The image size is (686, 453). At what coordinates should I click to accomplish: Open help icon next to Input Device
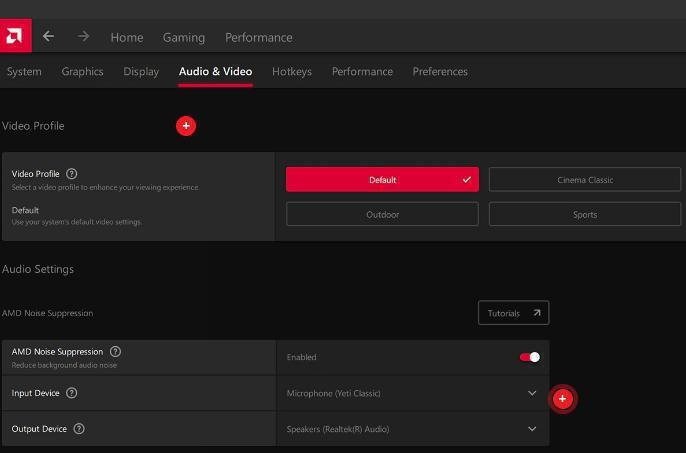click(71, 393)
